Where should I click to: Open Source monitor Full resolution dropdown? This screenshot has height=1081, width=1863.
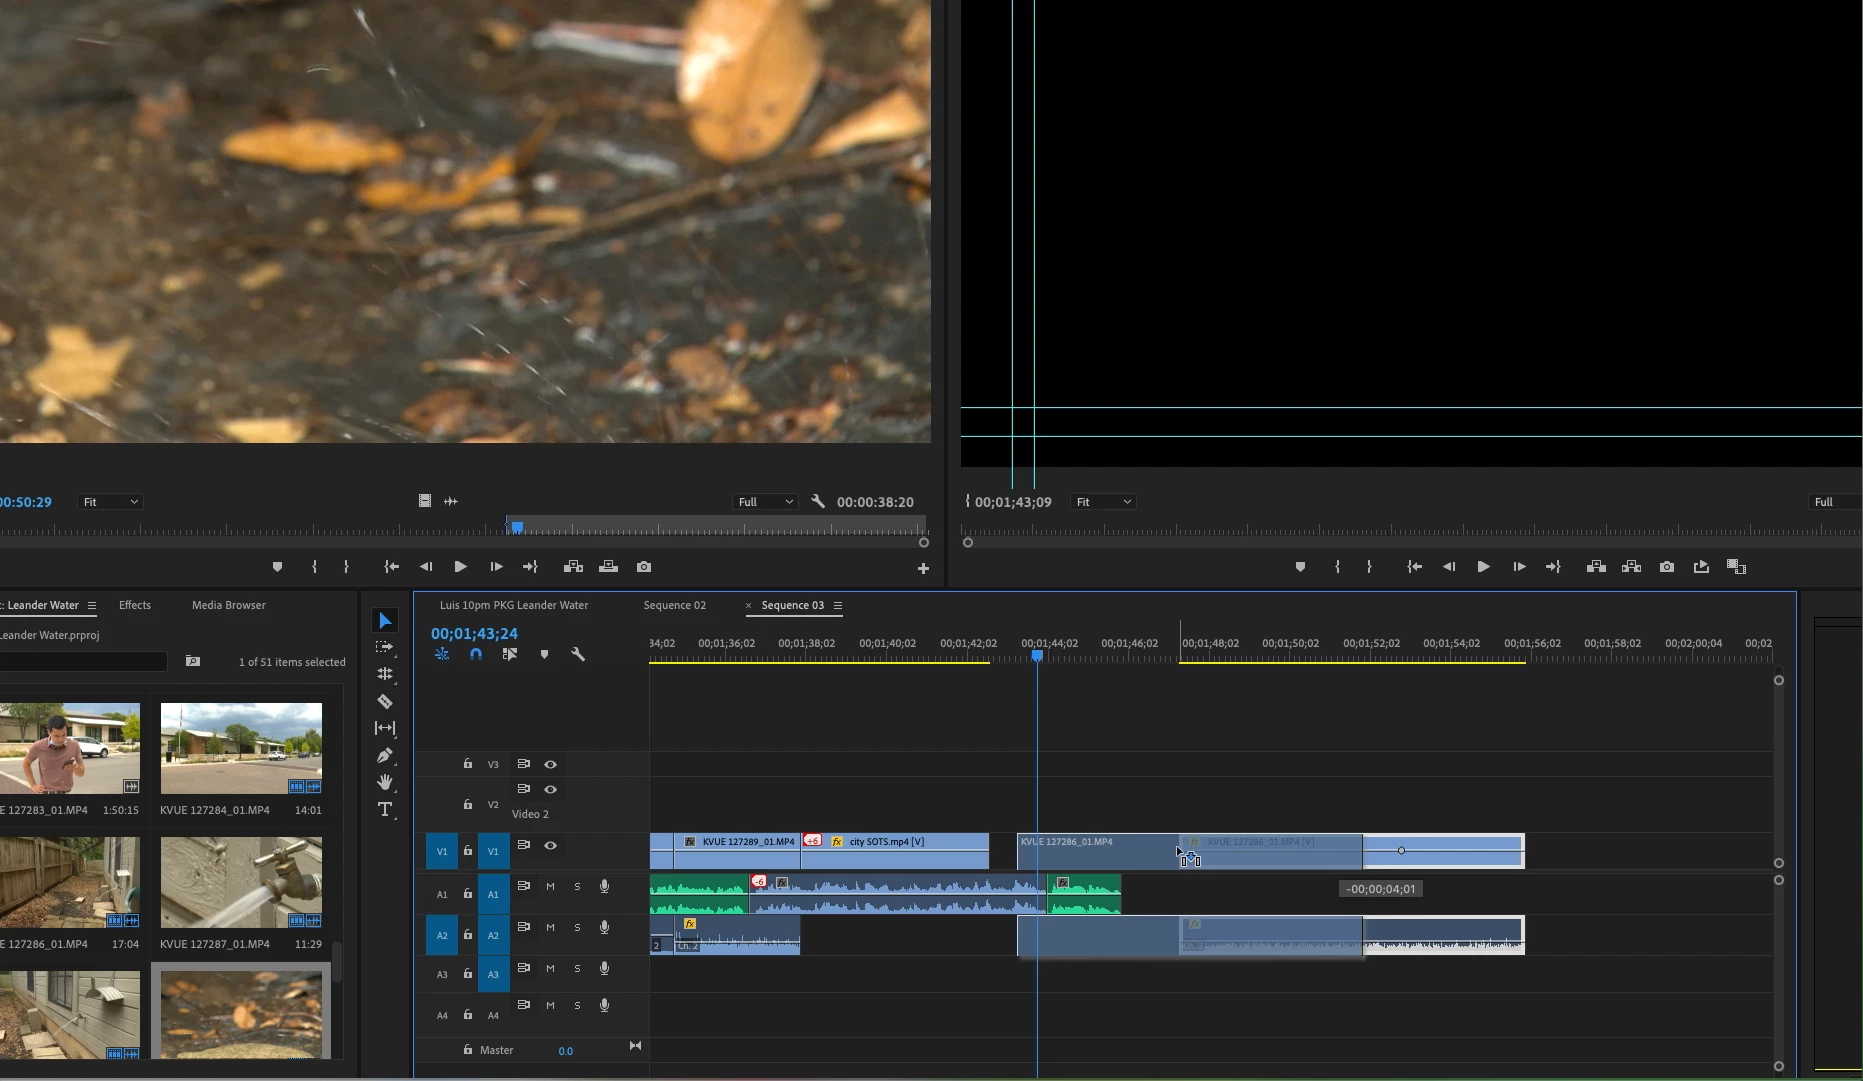(x=765, y=502)
